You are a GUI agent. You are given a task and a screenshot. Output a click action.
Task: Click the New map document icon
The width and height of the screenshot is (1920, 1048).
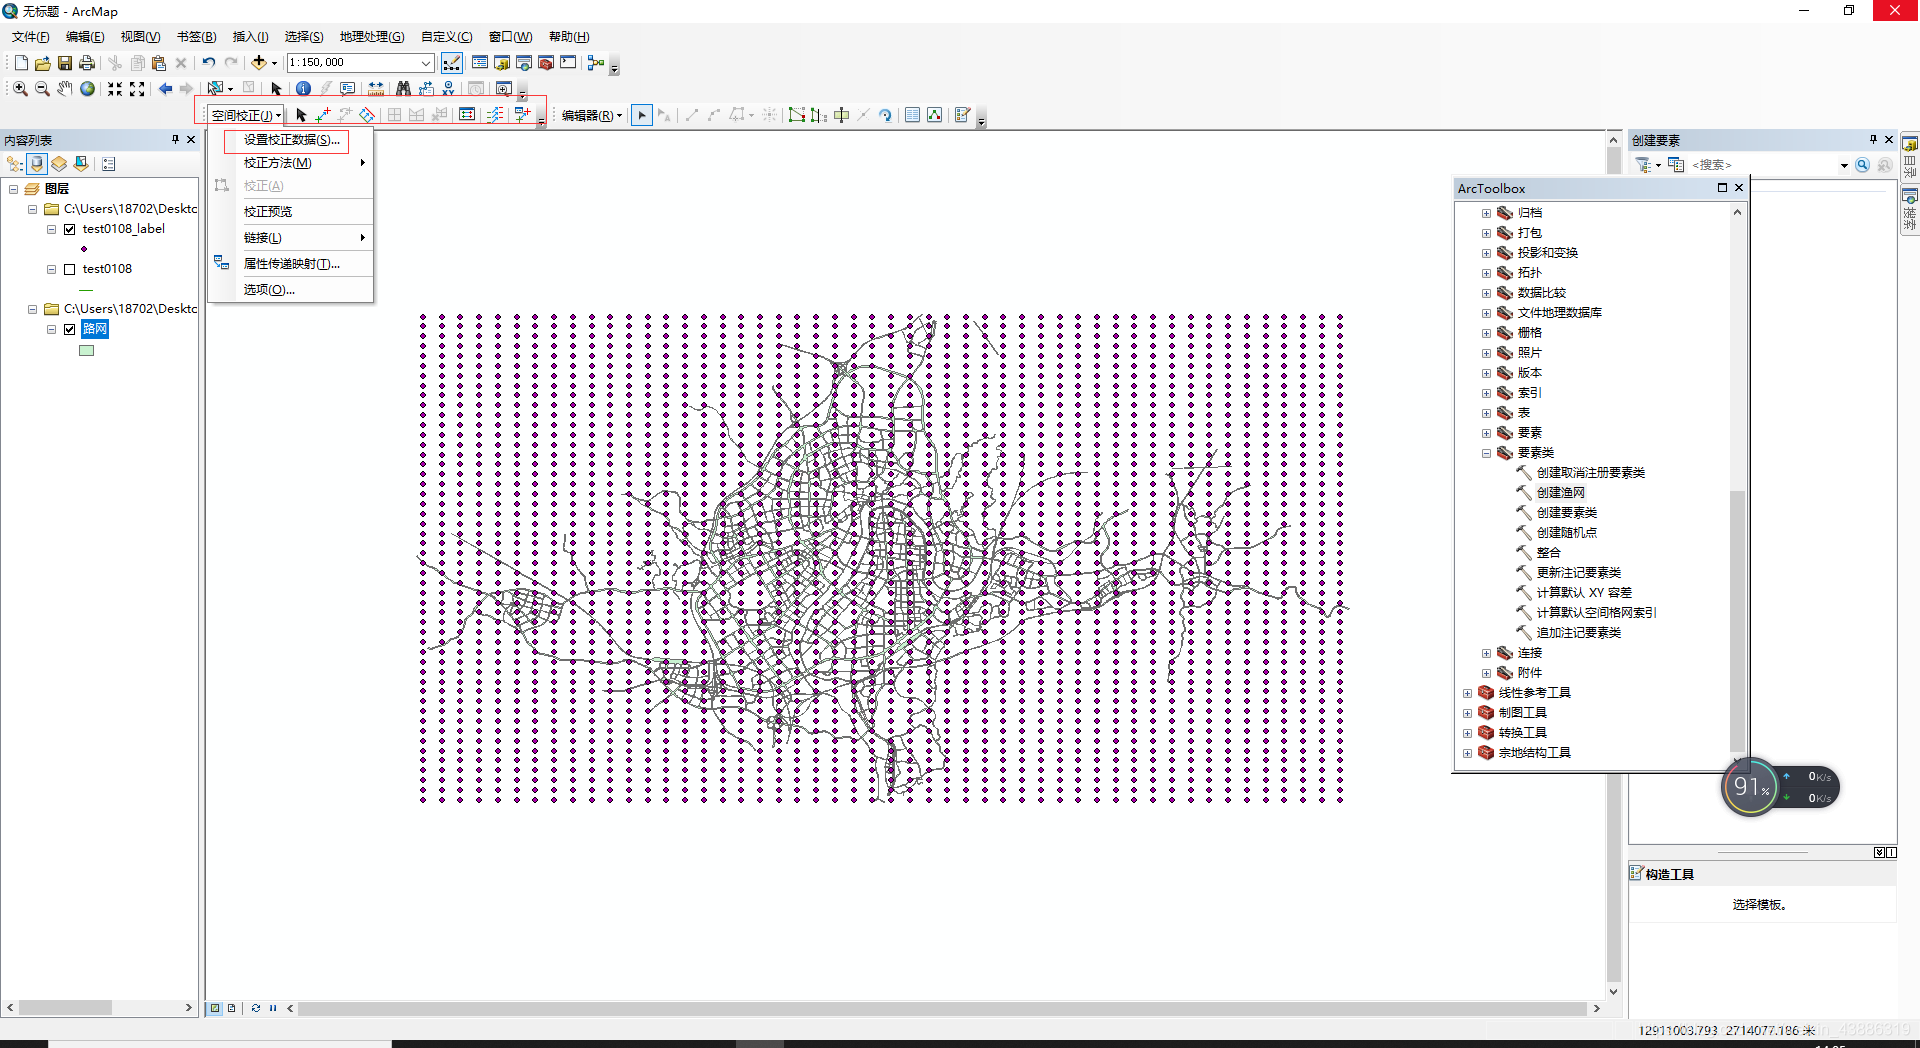pyautogui.click(x=21, y=63)
